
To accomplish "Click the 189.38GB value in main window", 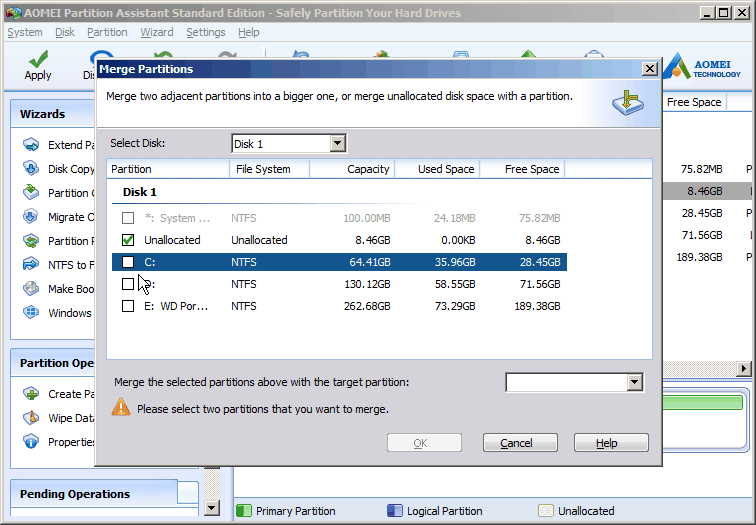I will (699, 257).
